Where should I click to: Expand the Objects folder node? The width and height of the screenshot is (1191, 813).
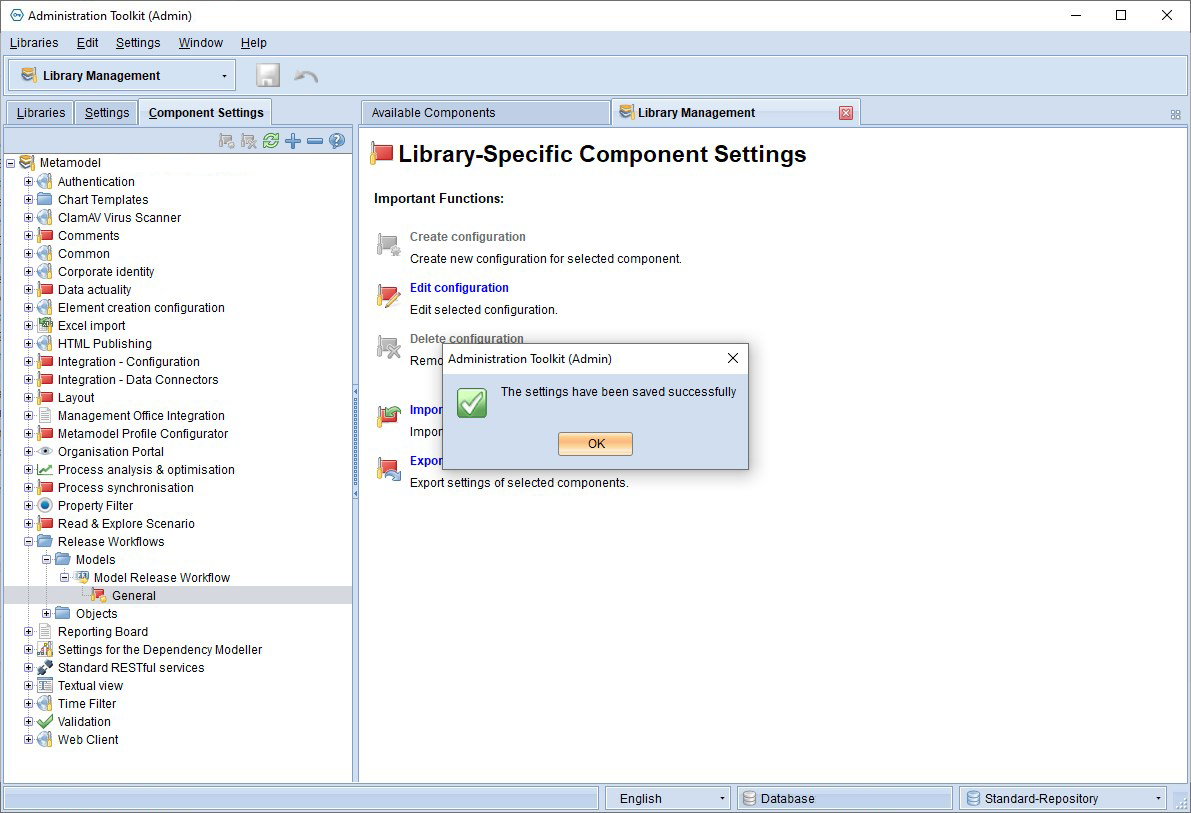(46, 614)
